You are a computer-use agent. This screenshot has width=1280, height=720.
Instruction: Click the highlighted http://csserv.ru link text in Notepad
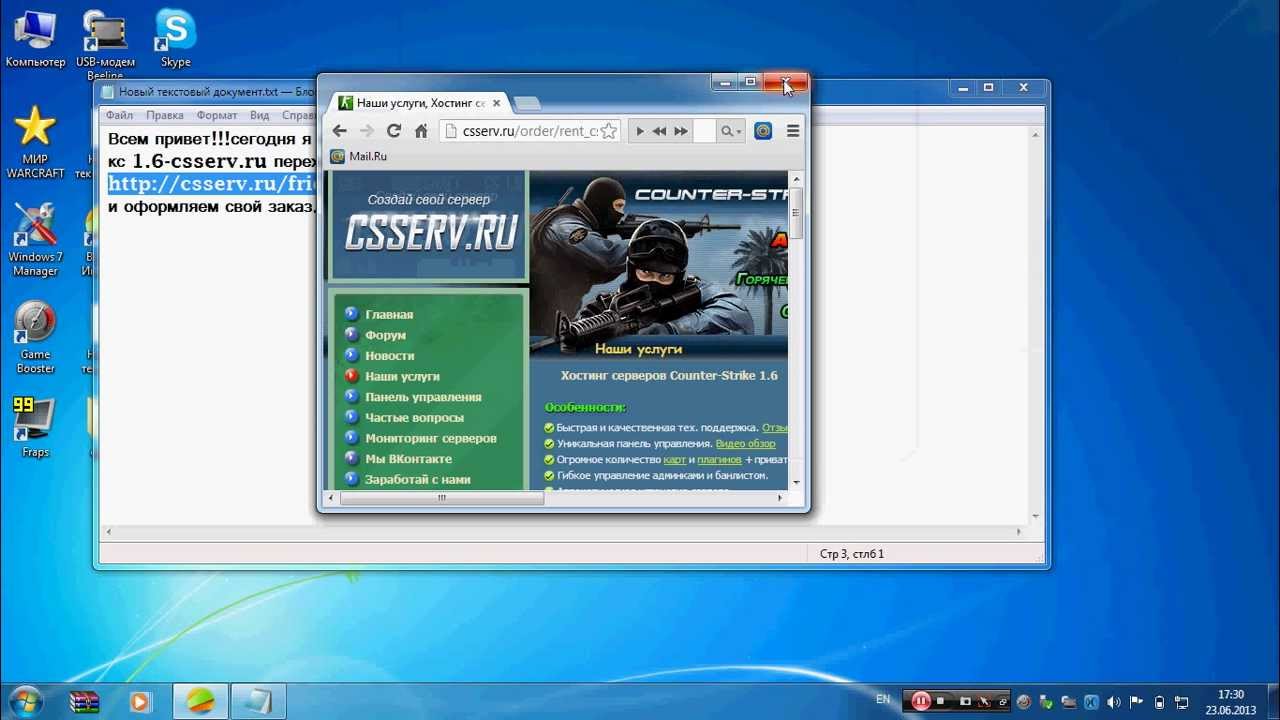click(212, 183)
